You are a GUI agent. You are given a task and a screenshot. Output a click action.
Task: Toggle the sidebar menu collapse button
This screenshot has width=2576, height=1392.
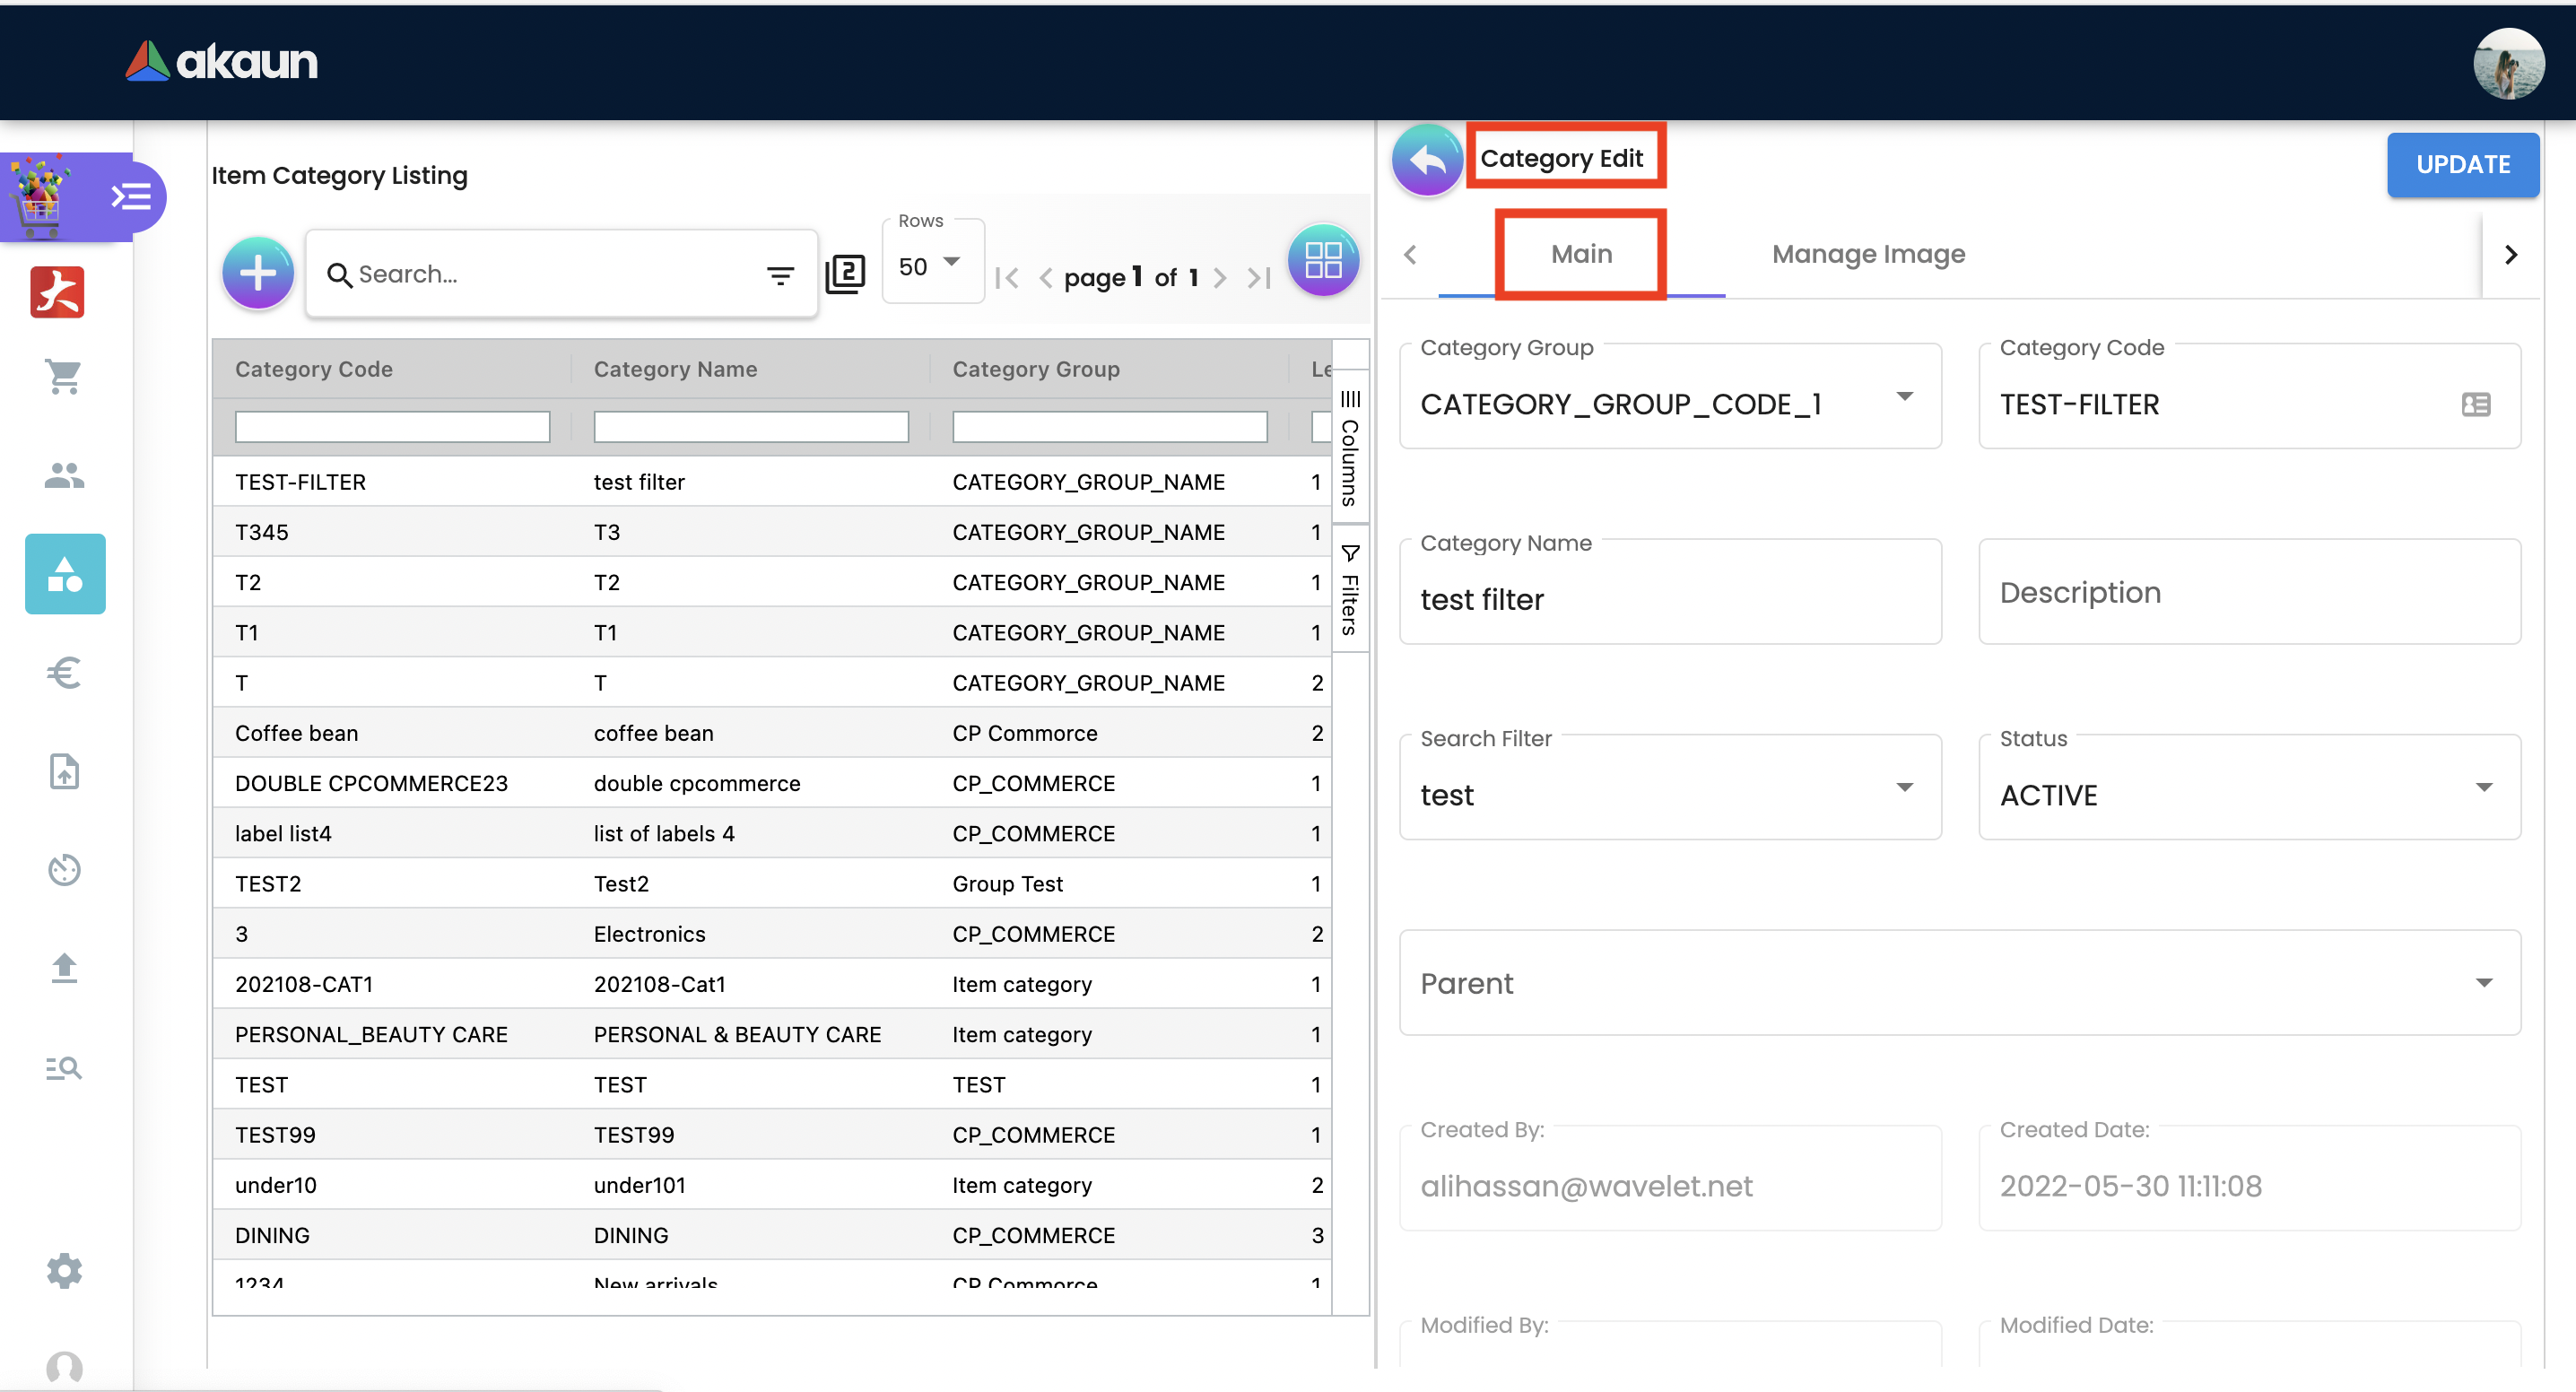(x=131, y=196)
